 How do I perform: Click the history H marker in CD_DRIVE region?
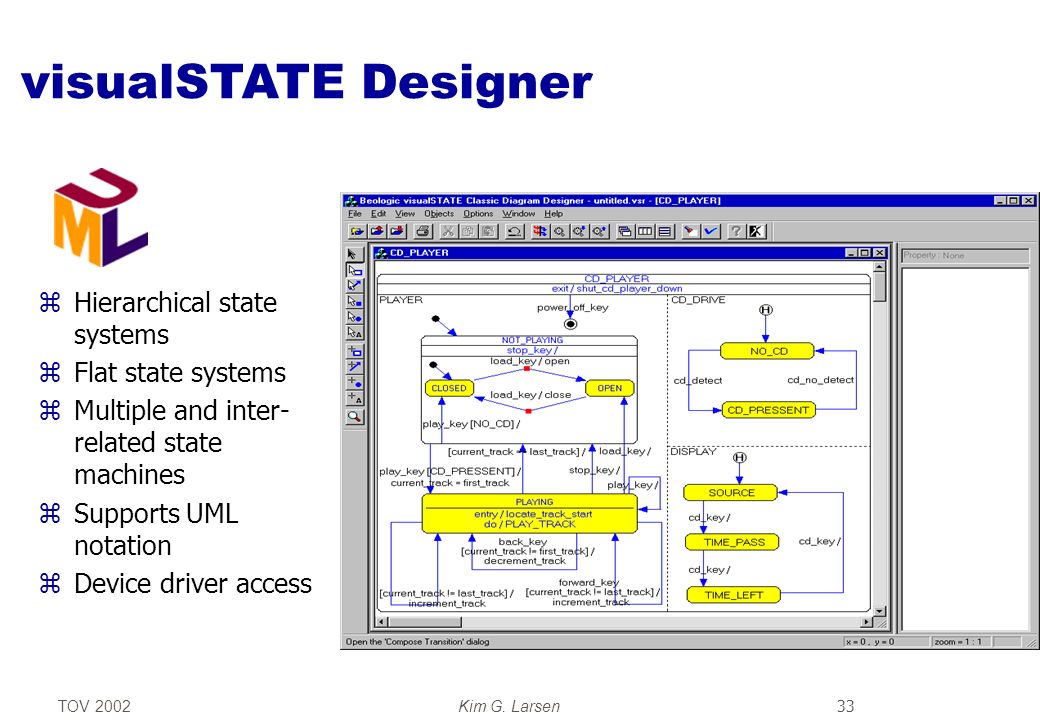(765, 310)
